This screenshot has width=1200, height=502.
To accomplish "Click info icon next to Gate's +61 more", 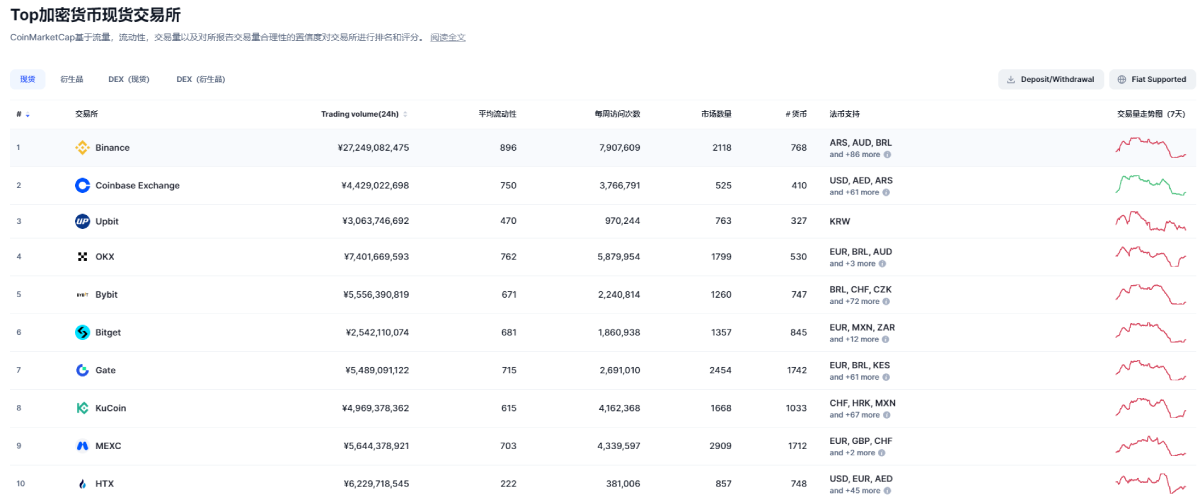I will [886, 377].
